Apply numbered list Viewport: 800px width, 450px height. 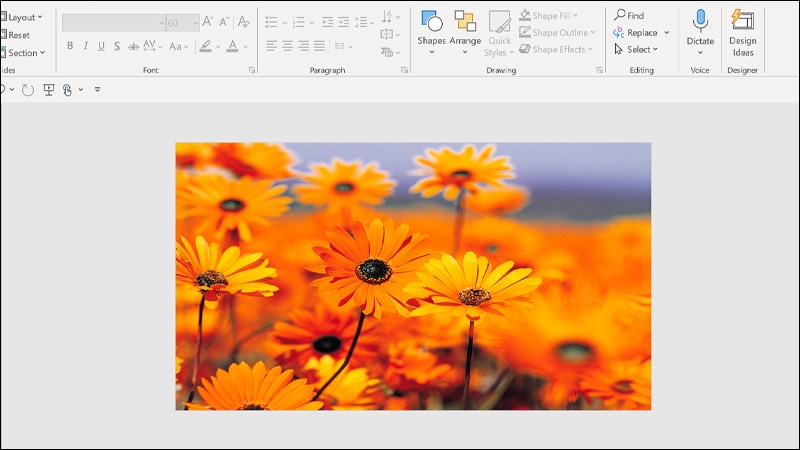tap(299, 22)
